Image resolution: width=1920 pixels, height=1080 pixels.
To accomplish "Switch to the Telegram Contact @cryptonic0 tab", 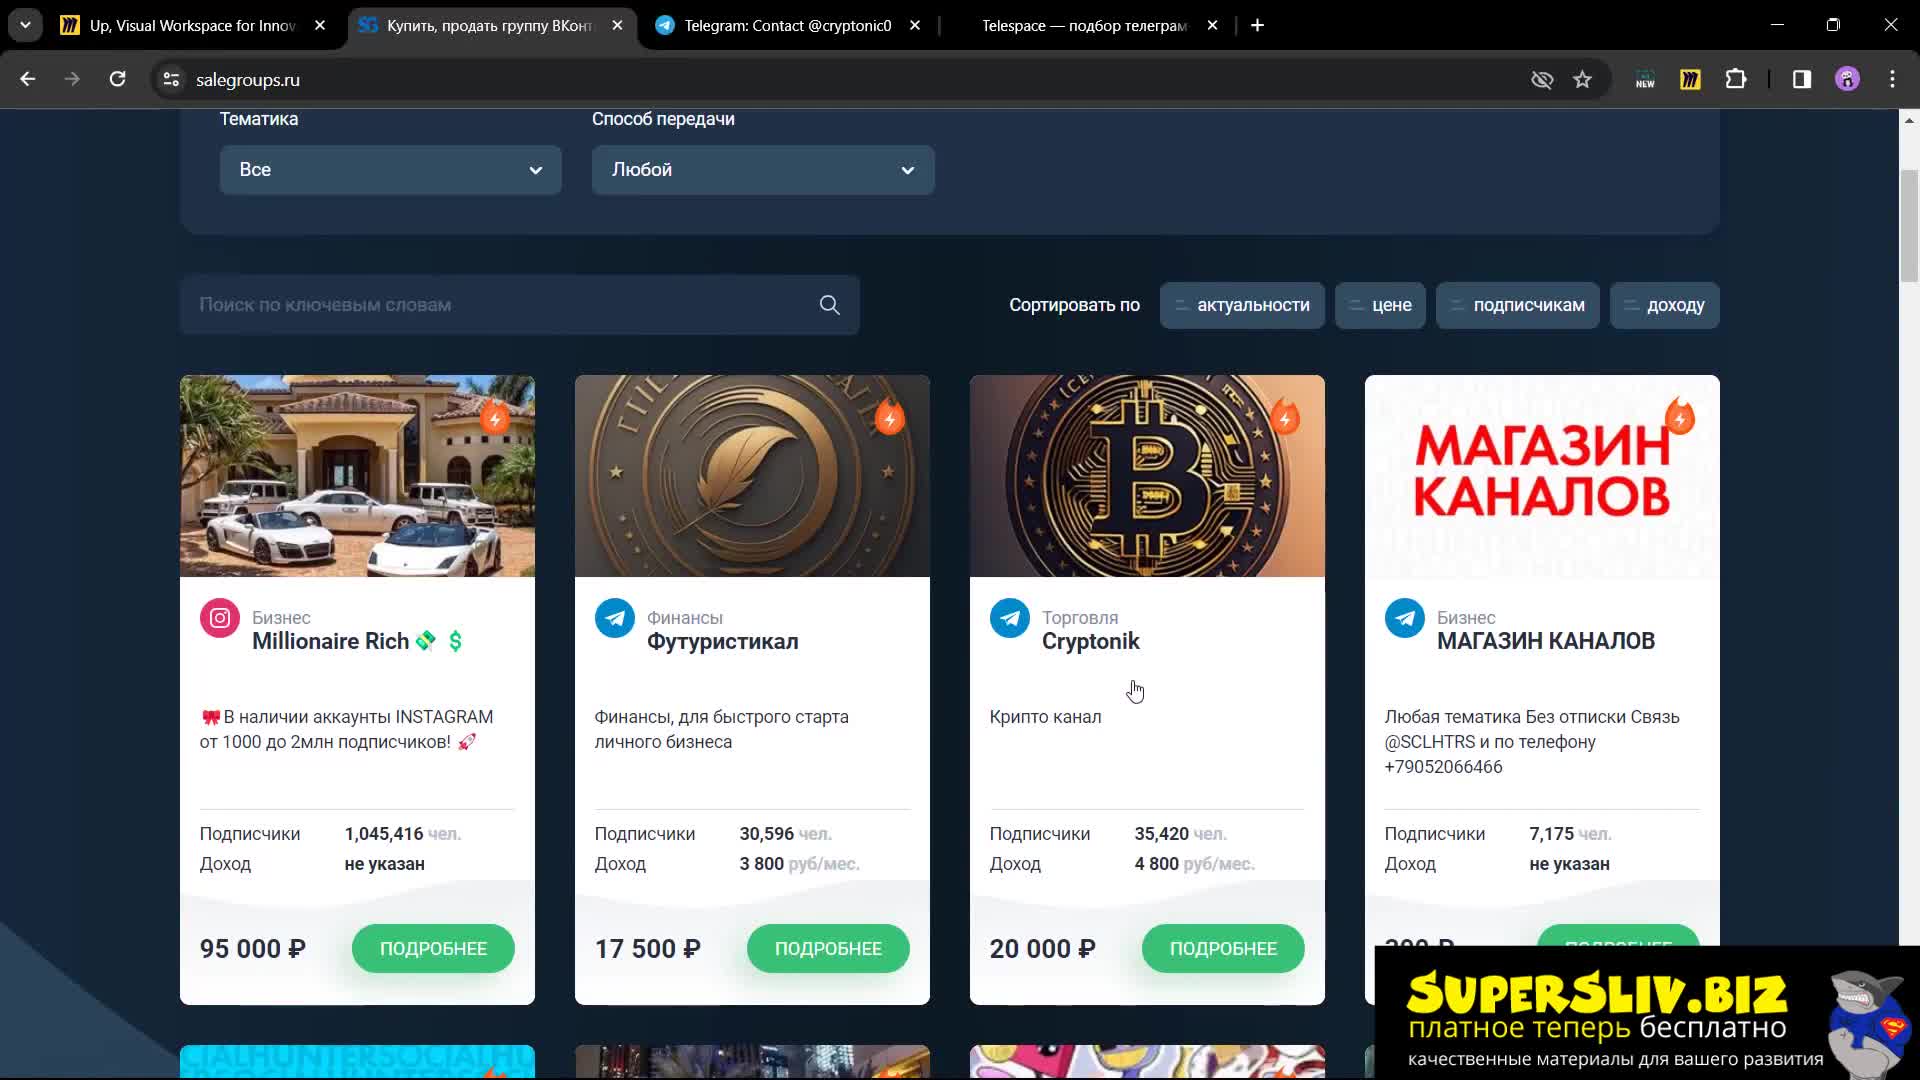I will (788, 25).
